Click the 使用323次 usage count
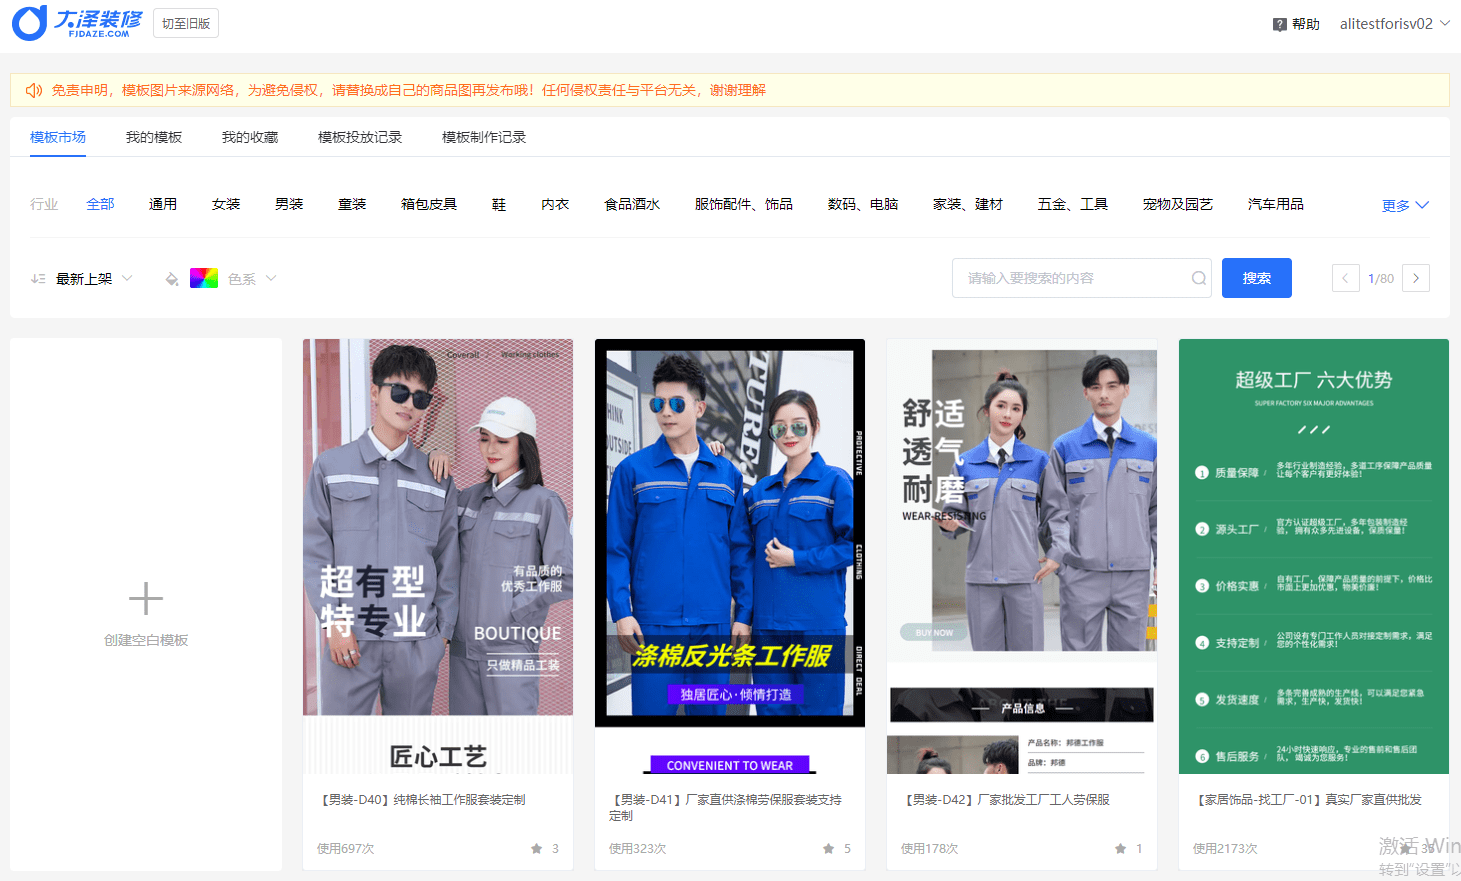The width and height of the screenshot is (1461, 881). point(638,849)
